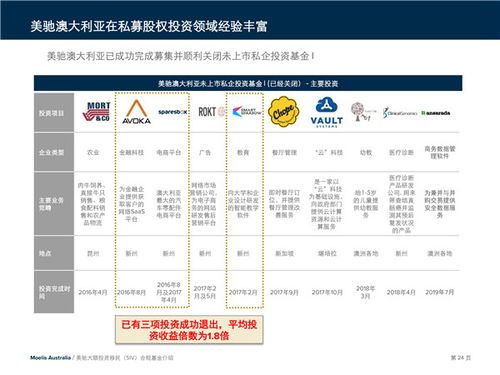The width and height of the screenshot is (500, 375).
Task: Click the 2018年3月 date cell
Action: (366, 292)
